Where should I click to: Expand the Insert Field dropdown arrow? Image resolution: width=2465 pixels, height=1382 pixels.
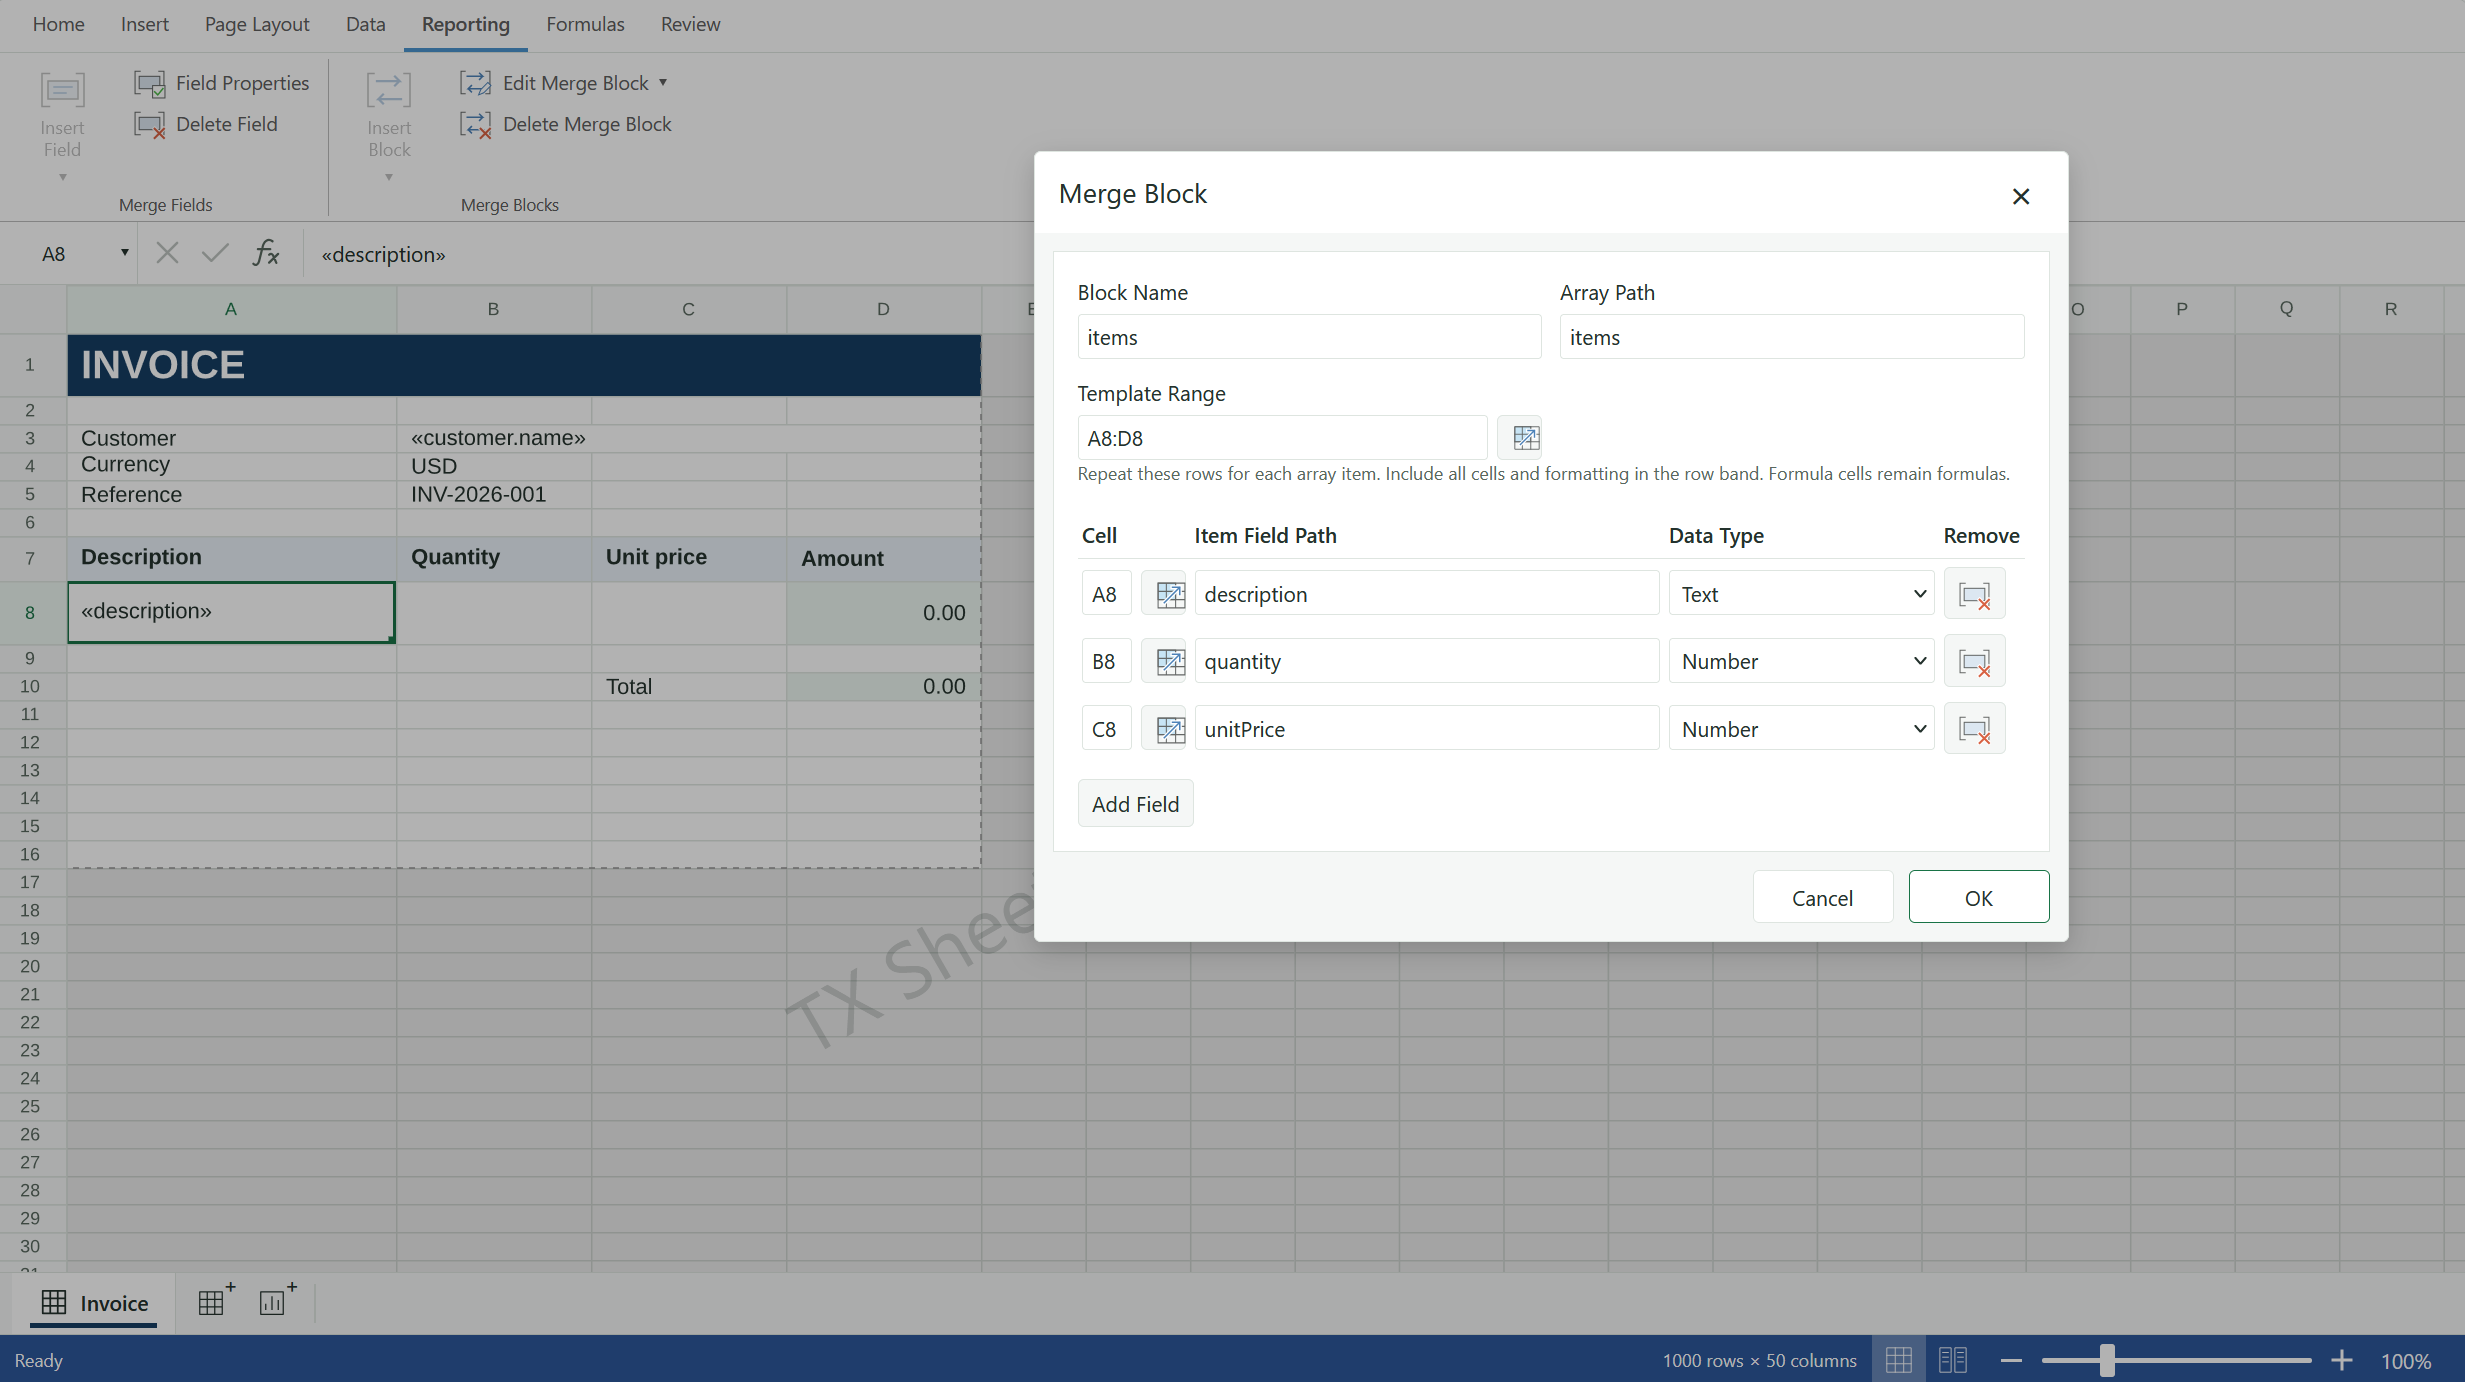pos(62,178)
